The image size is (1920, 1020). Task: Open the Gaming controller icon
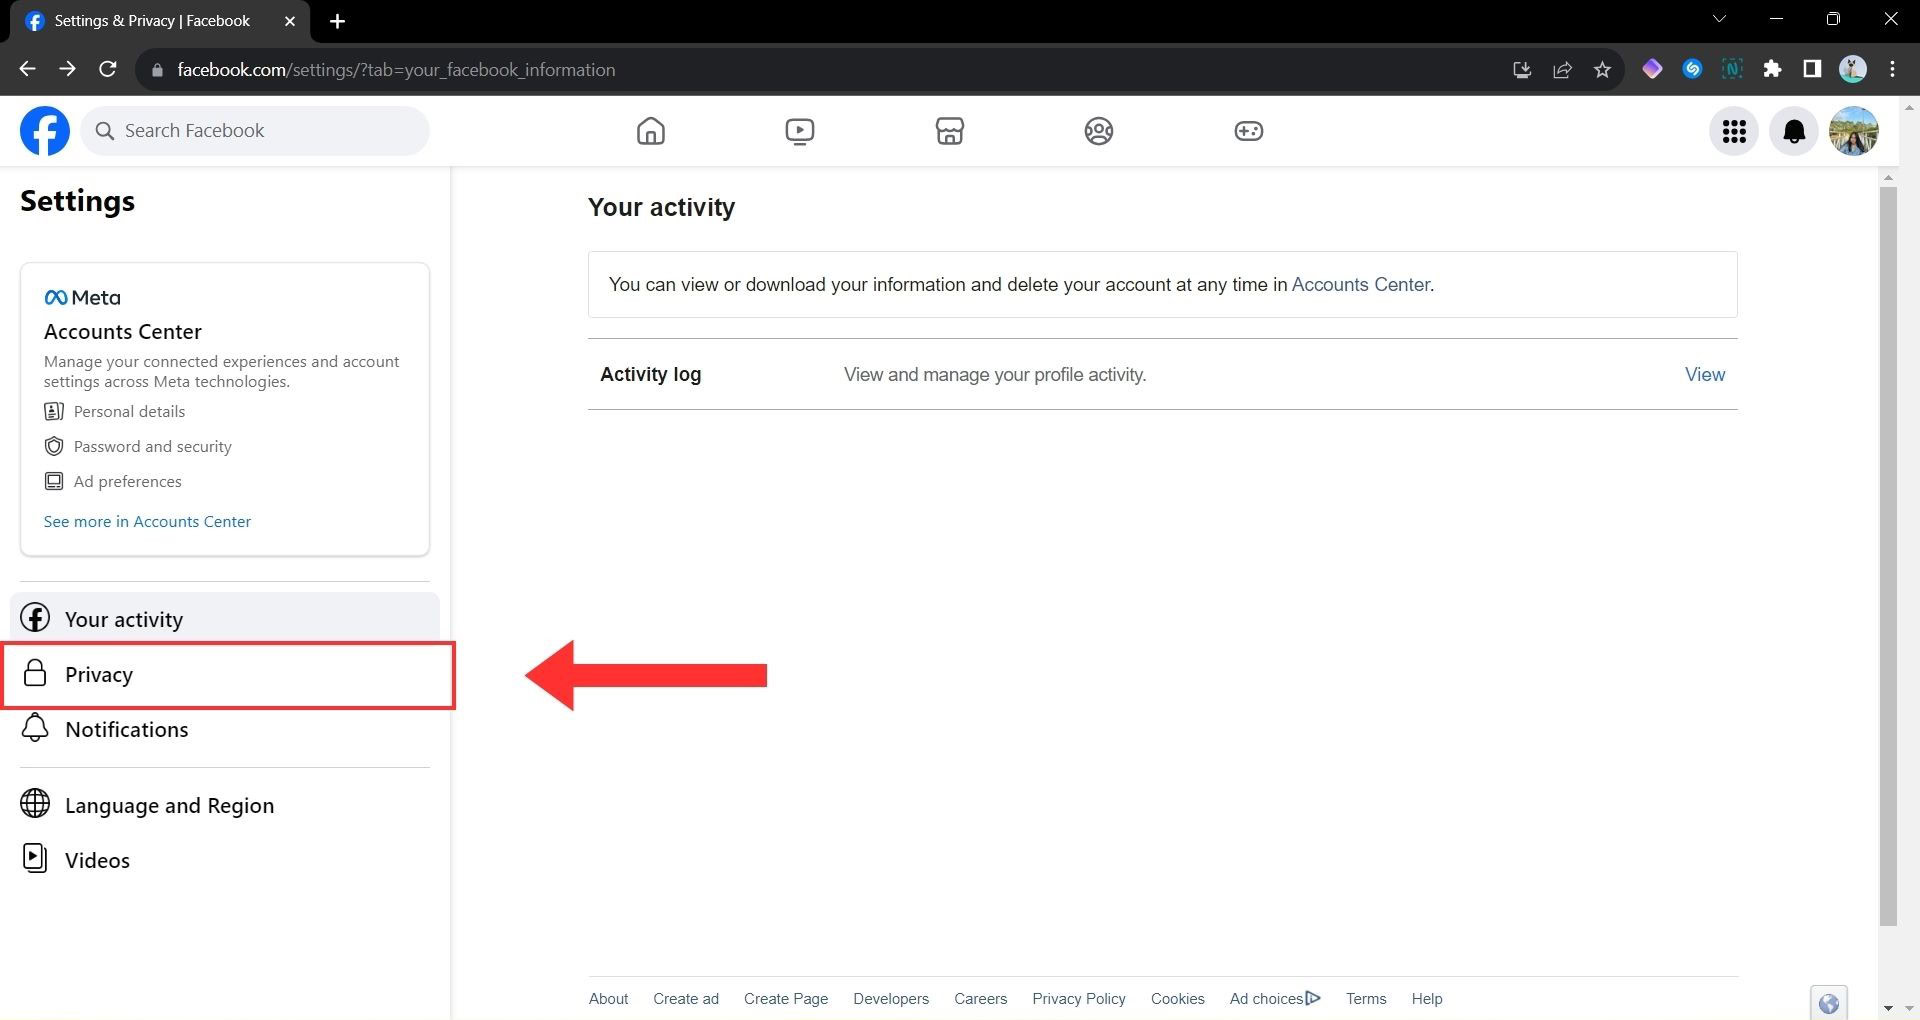click(1248, 131)
